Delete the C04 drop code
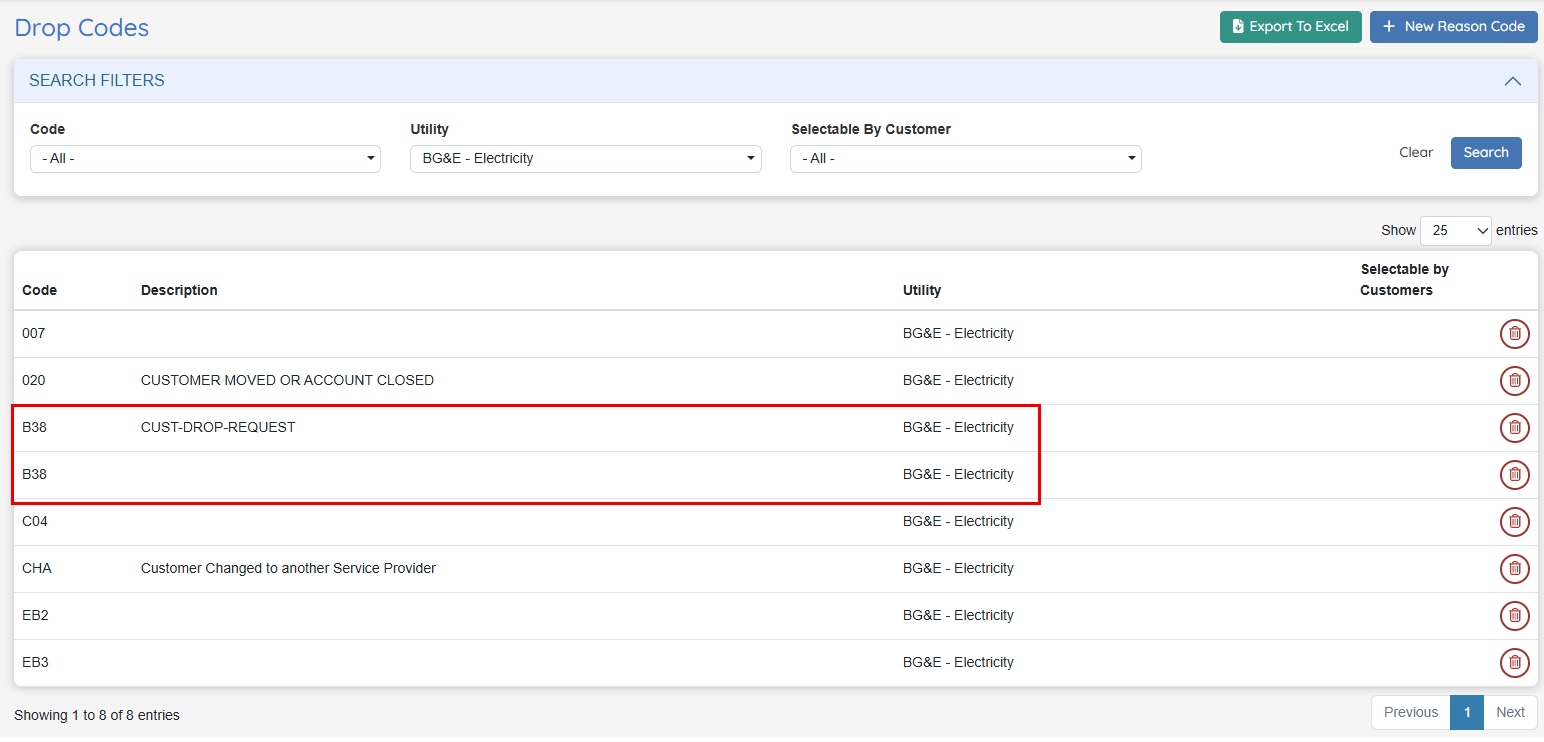 pyautogui.click(x=1514, y=522)
